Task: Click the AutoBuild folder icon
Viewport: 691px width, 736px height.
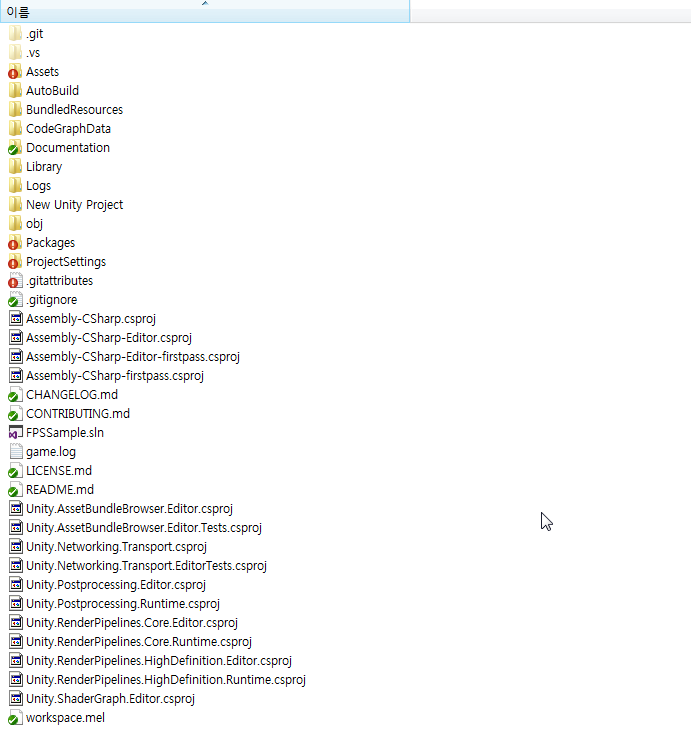Action: coord(15,91)
